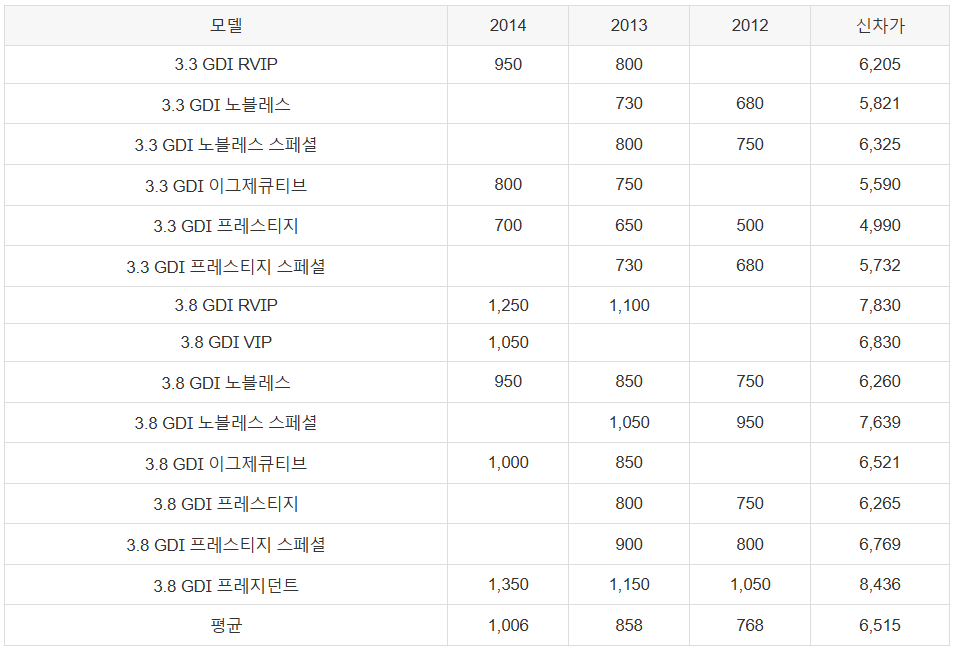This screenshot has width=953, height=649.
Task: Click the 858 average value for 2013
Action: click(x=628, y=625)
